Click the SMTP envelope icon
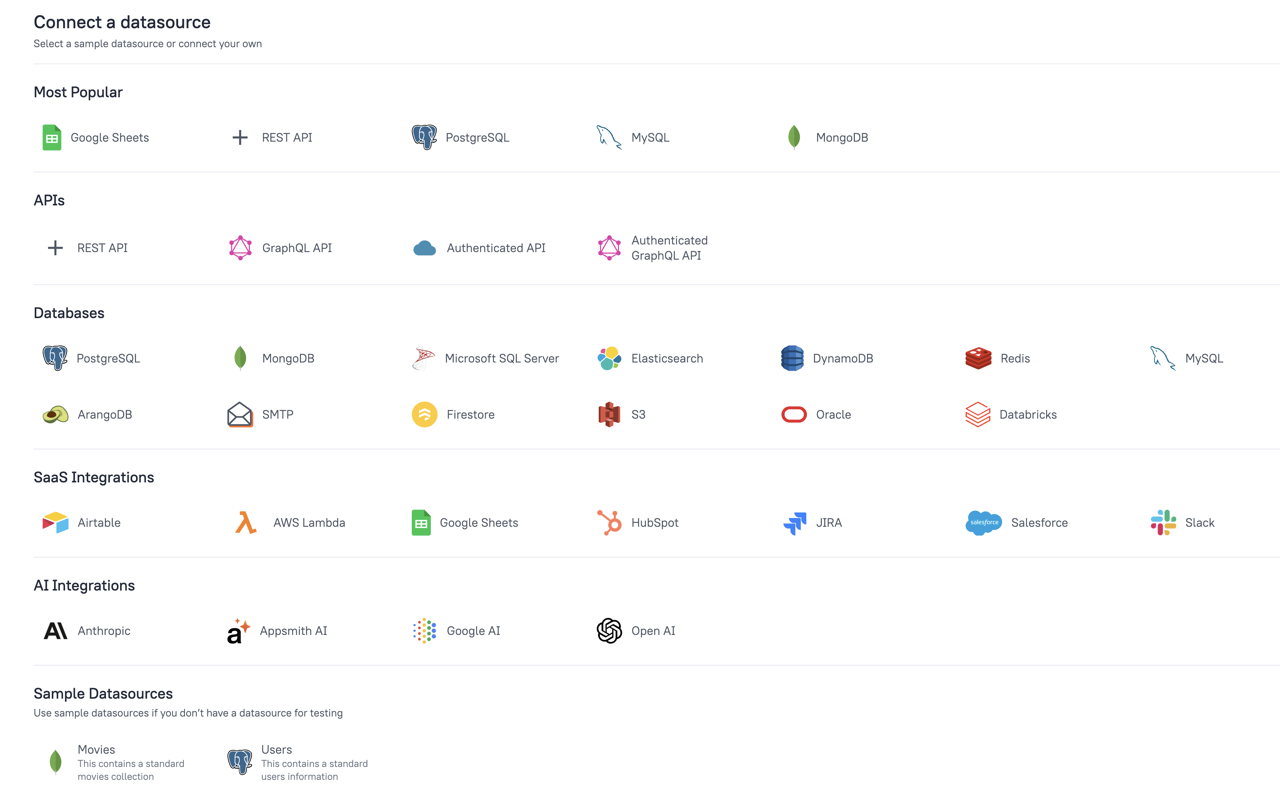 240,414
